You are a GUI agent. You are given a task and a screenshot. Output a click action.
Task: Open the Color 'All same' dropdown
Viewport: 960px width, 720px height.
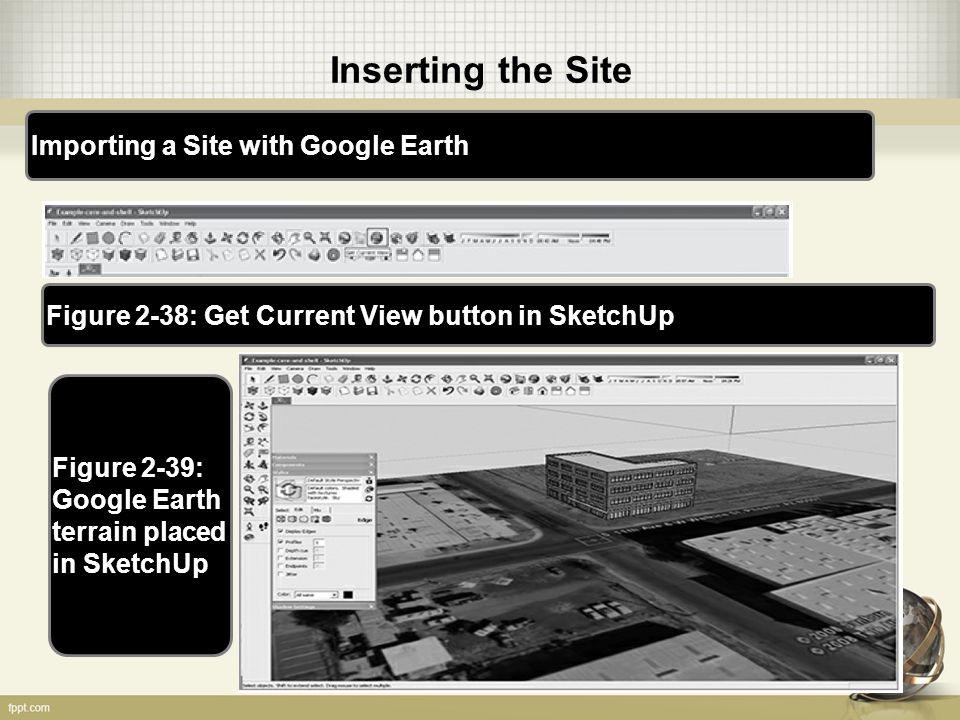point(316,594)
